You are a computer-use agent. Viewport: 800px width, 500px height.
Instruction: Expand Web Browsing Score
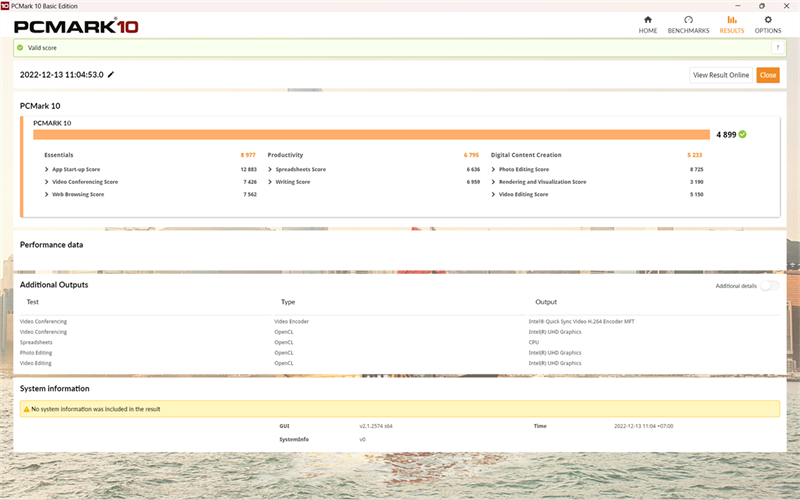(46, 194)
